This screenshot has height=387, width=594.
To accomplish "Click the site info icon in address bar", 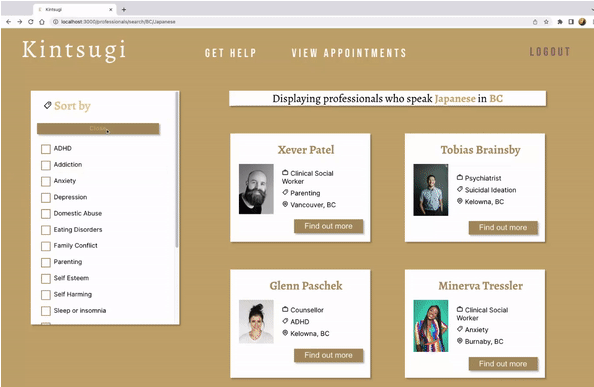I will coord(55,22).
